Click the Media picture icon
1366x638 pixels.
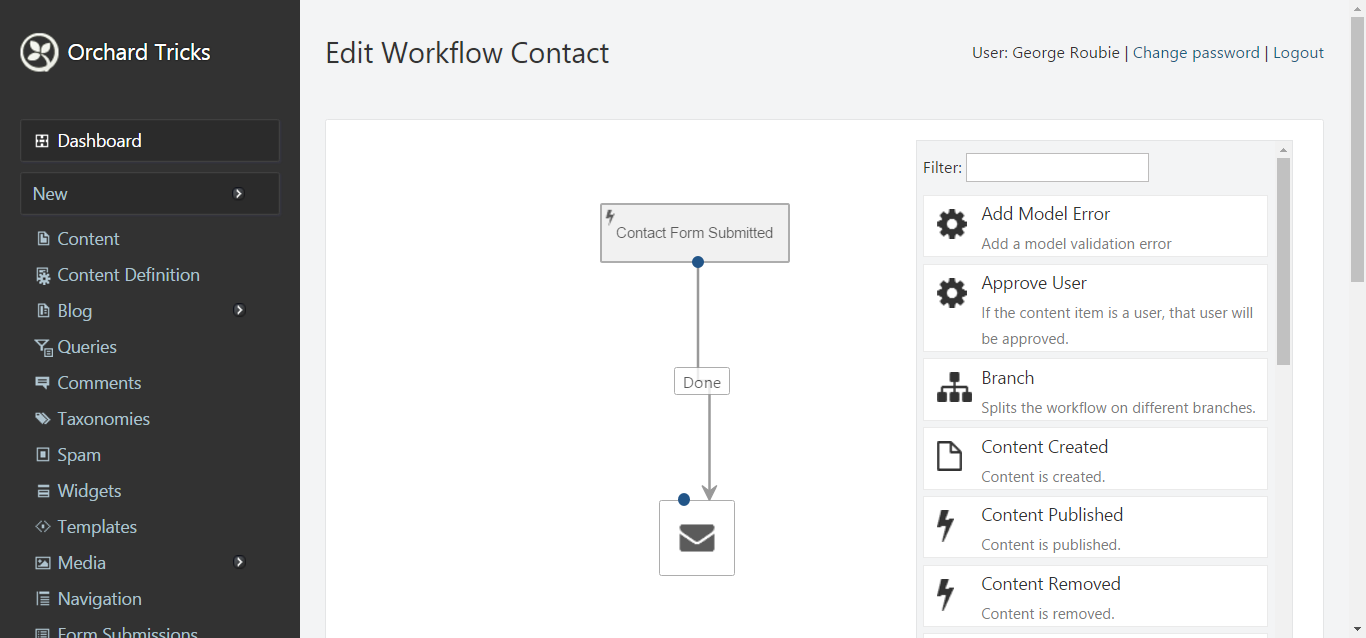[43, 563]
